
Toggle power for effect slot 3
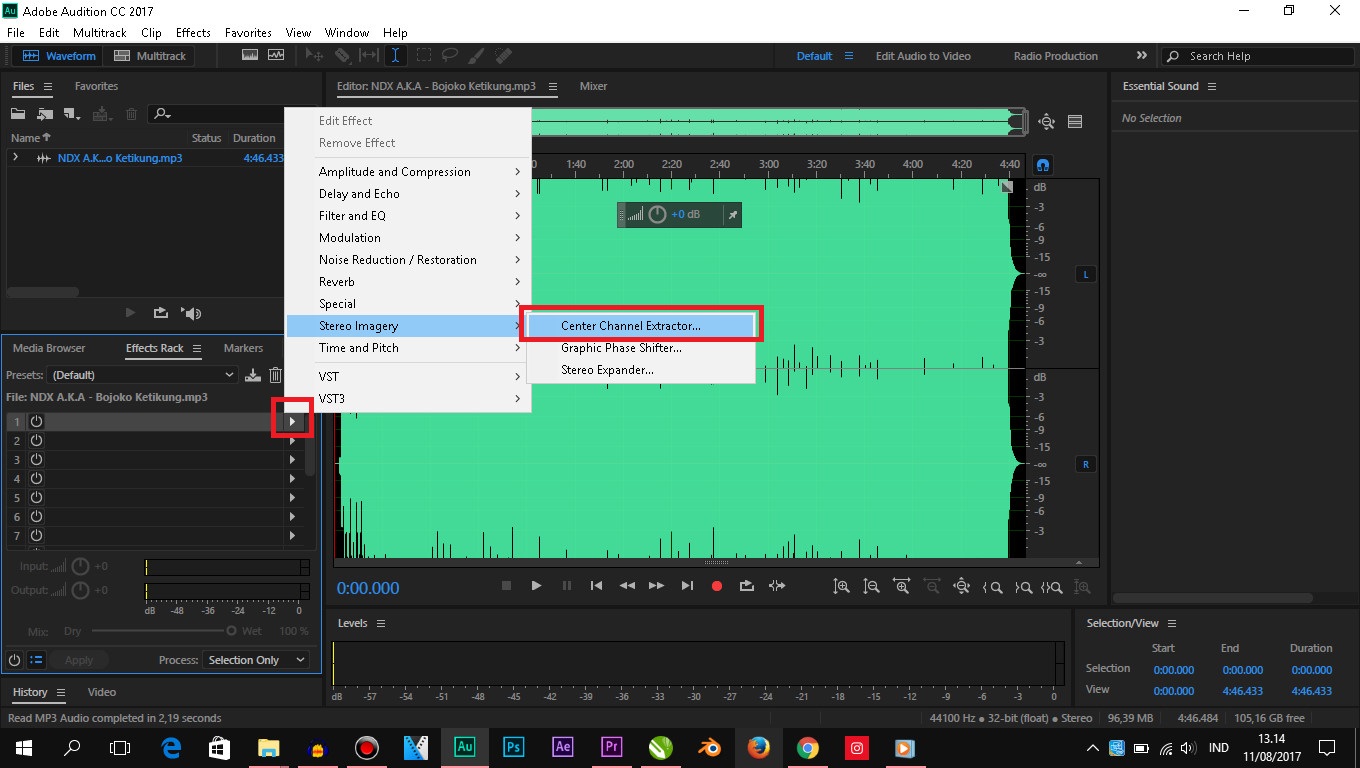(36, 459)
